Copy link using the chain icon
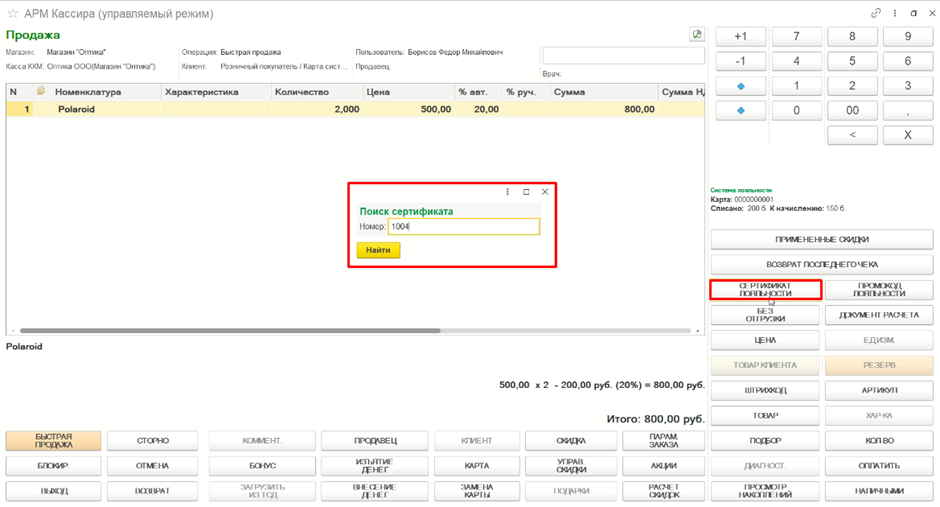This screenshot has width=940, height=507. (876, 13)
